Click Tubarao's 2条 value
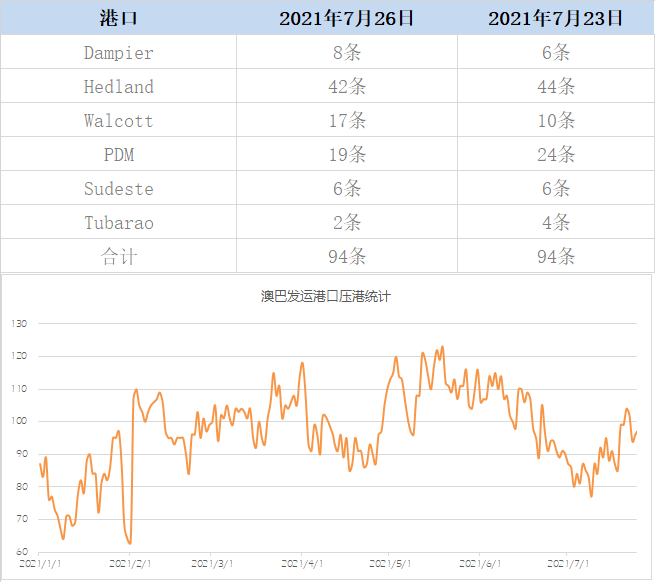The image size is (655, 582). point(347,223)
